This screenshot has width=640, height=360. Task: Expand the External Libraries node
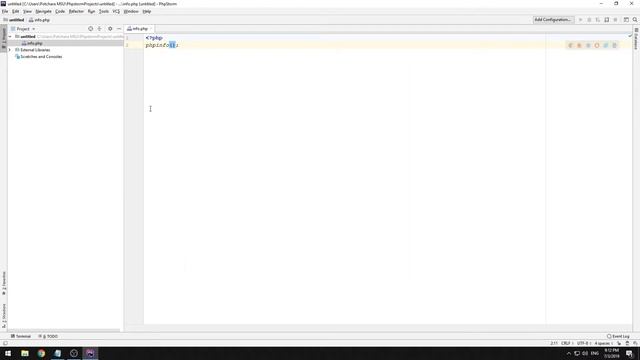[x=10, y=50]
